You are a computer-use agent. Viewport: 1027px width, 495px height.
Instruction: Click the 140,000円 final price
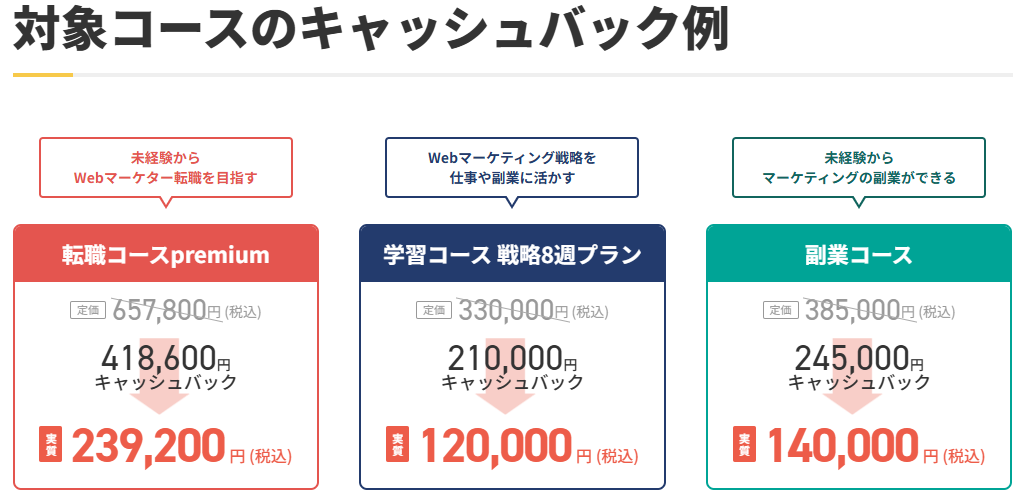pyautogui.click(x=842, y=446)
